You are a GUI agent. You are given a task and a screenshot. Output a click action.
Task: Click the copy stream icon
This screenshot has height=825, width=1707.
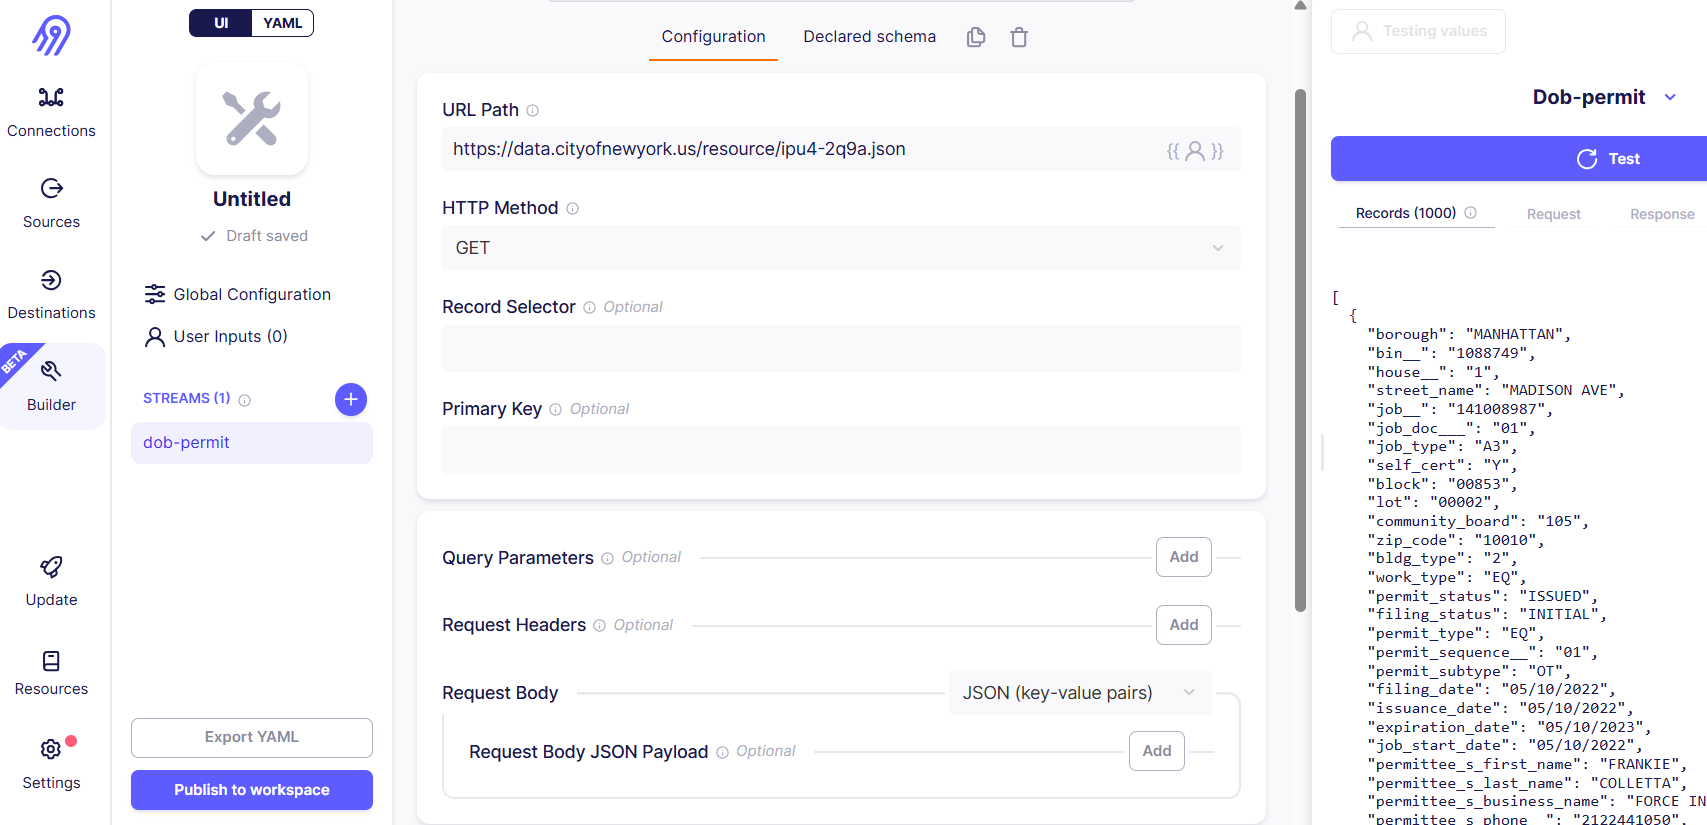[976, 37]
